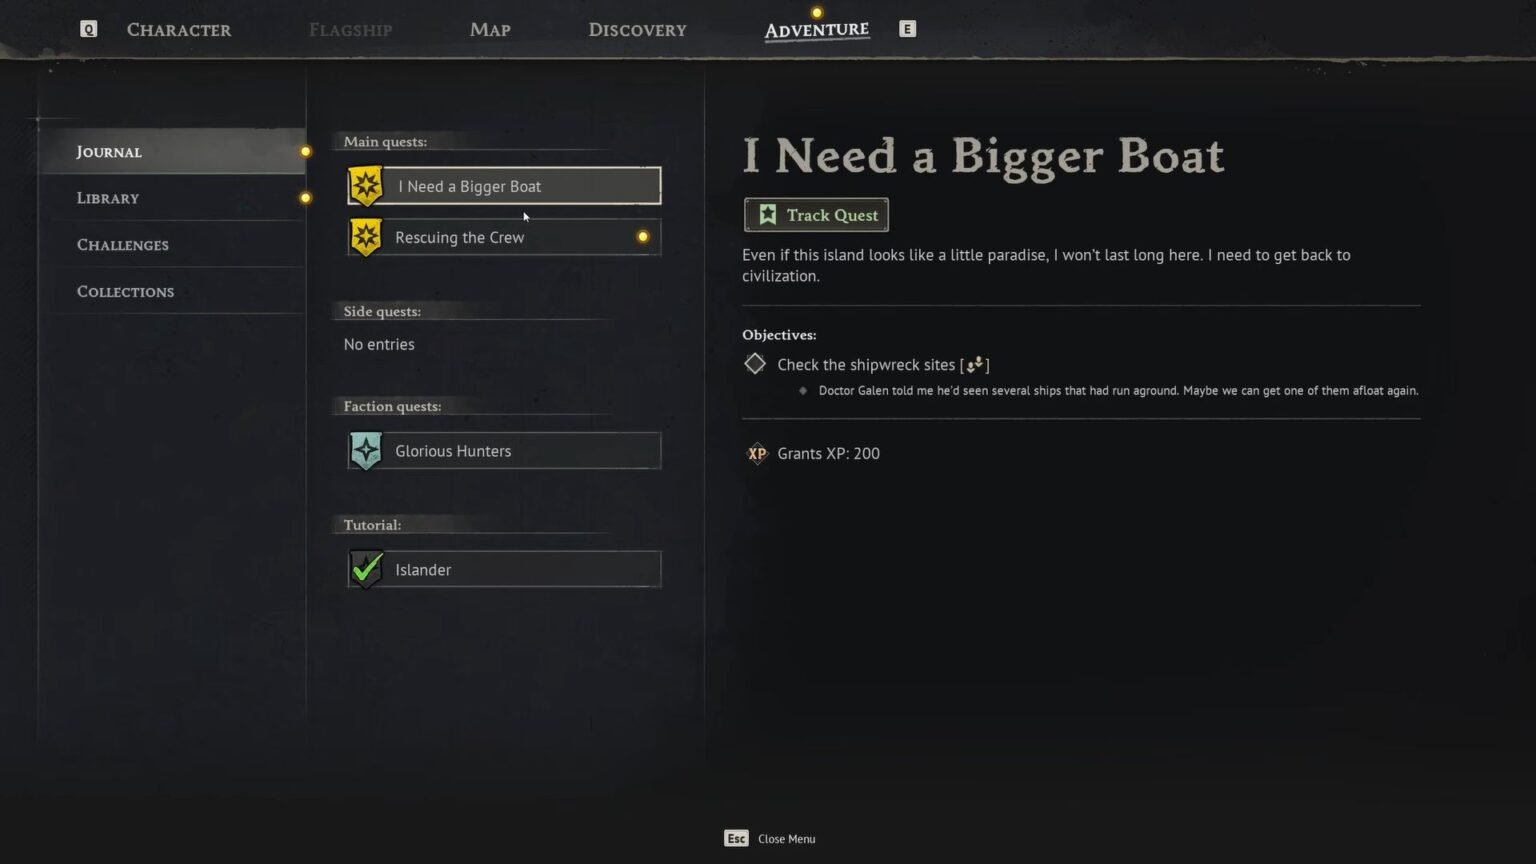Click the yellow star badge beside I Need a Bigger Boat

[366, 186]
